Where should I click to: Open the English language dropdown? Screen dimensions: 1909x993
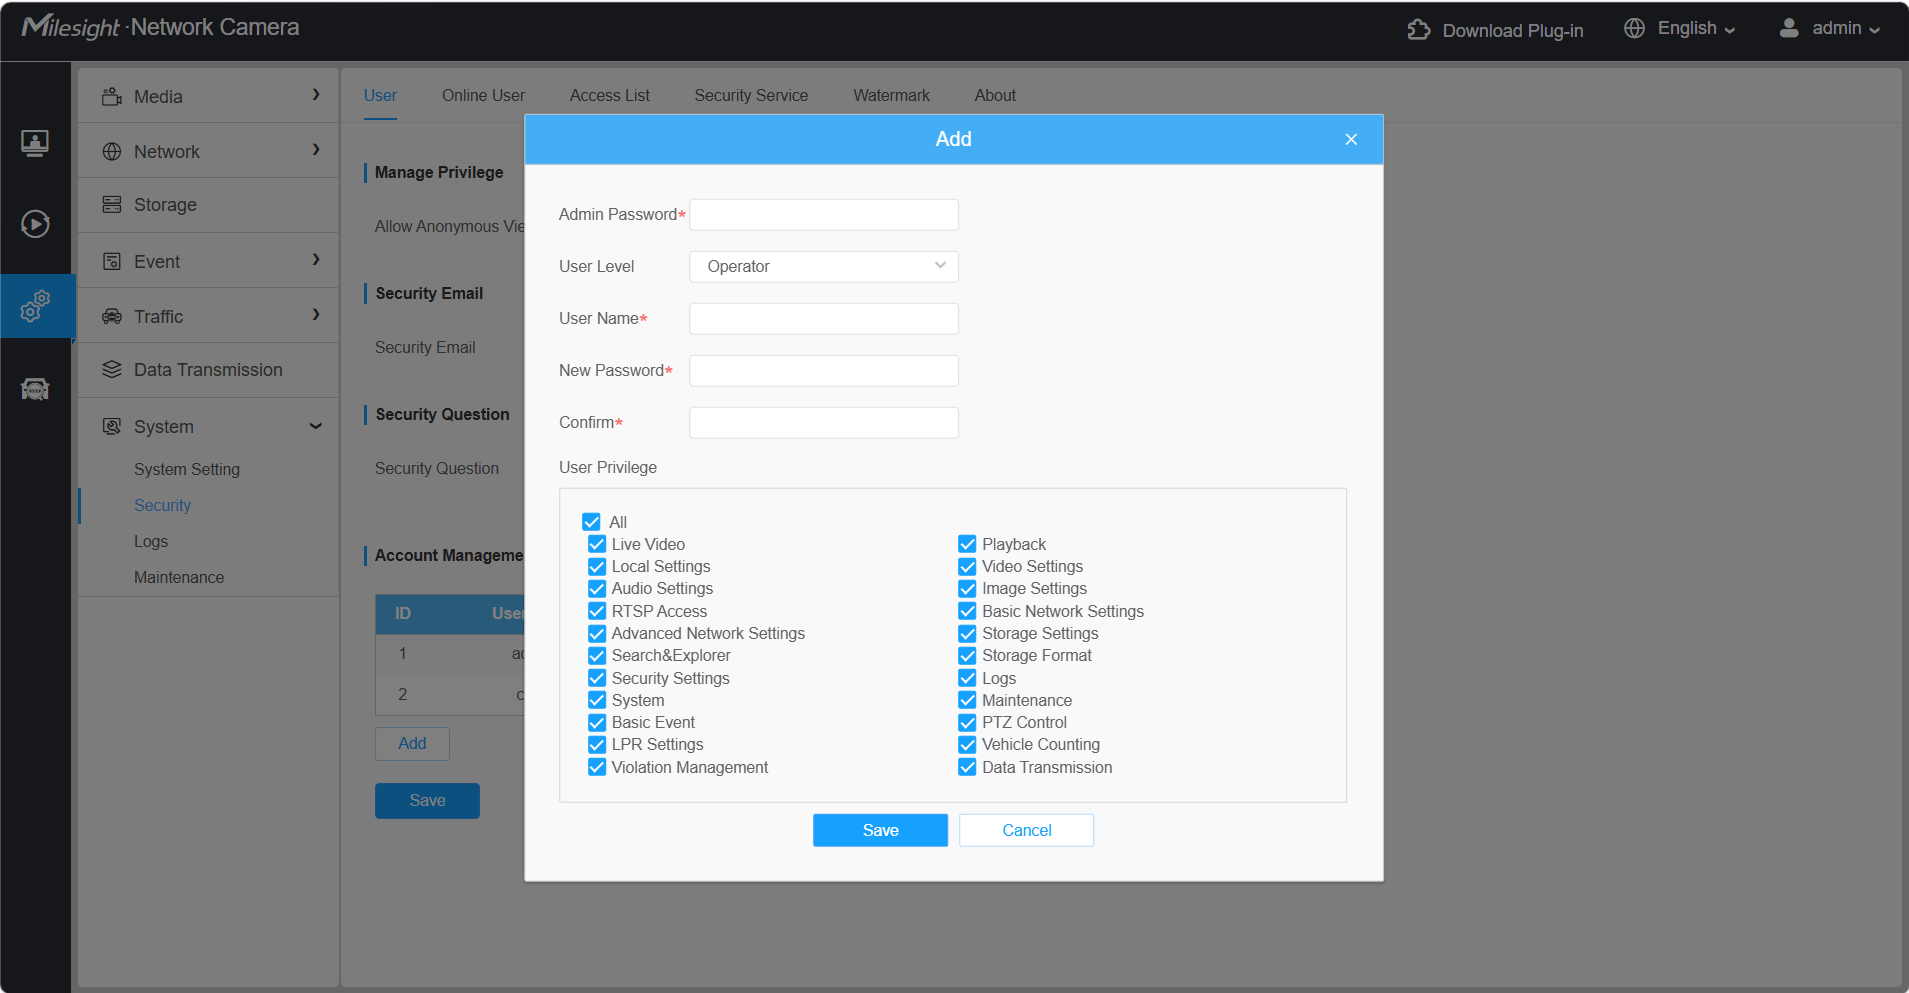click(x=1696, y=28)
